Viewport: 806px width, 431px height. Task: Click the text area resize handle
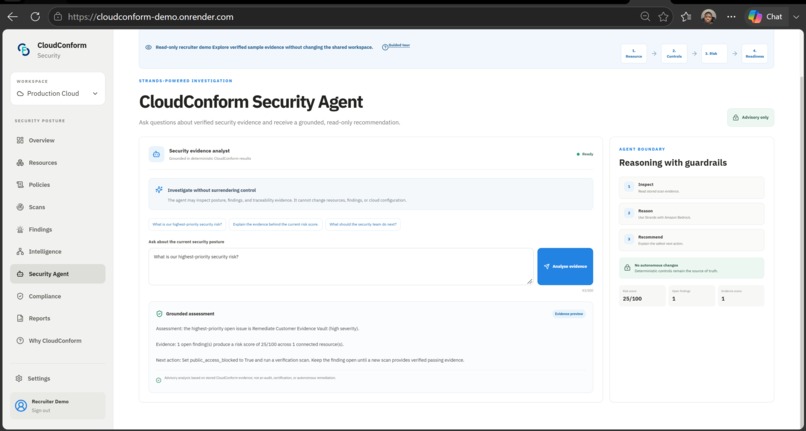529,281
